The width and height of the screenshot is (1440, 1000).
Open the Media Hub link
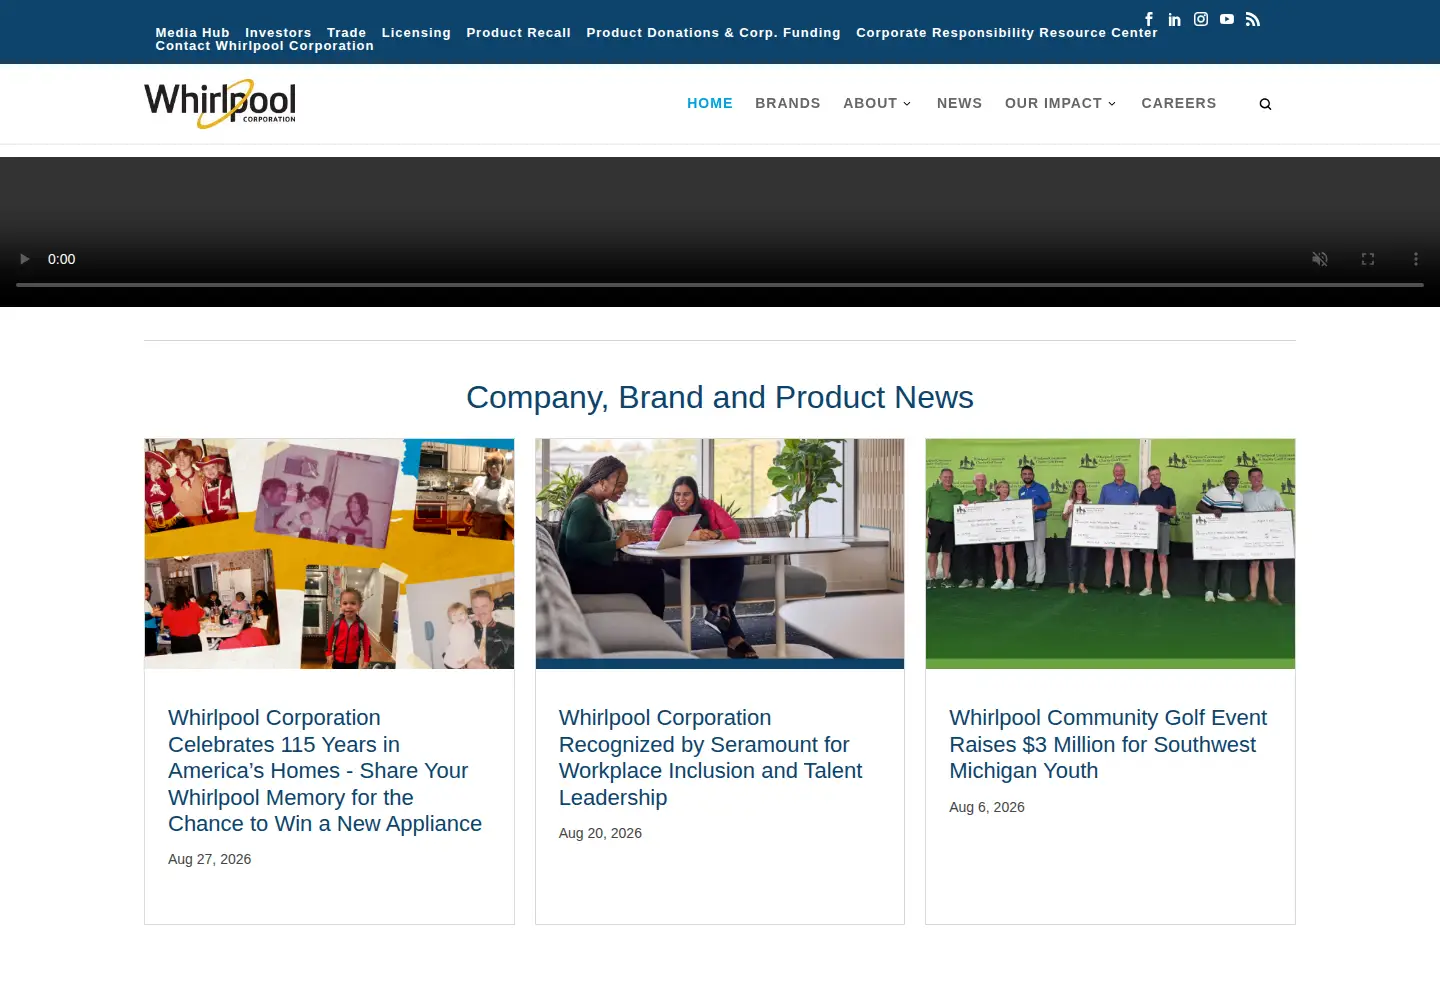[x=193, y=33]
